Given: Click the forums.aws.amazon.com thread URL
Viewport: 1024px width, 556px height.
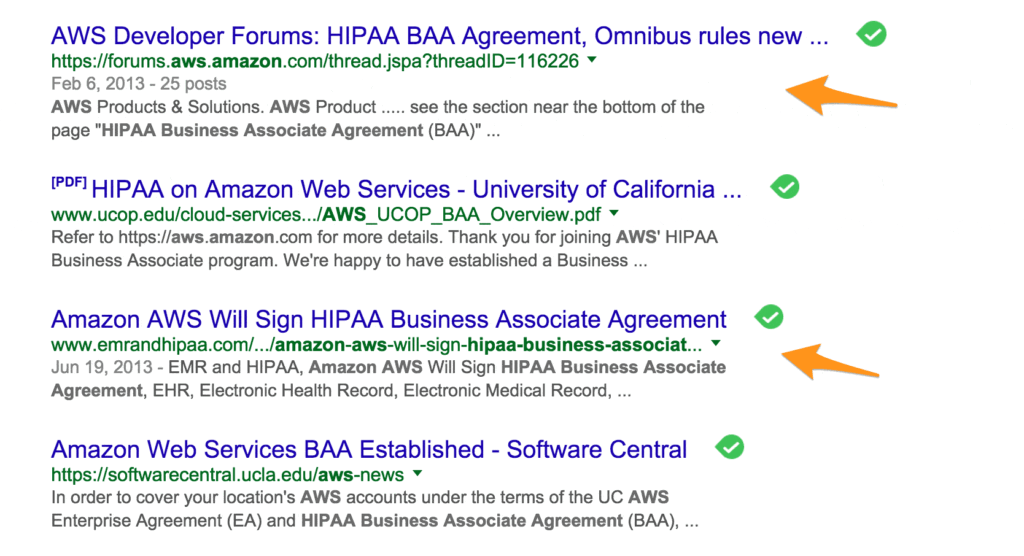Looking at the screenshot, I should coord(315,61).
